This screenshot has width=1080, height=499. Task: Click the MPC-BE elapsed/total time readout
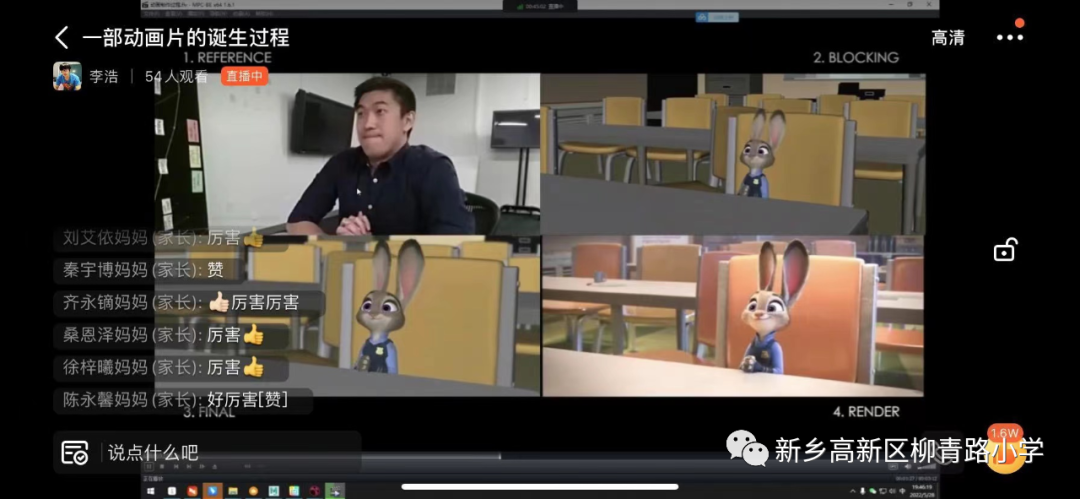click(916, 478)
